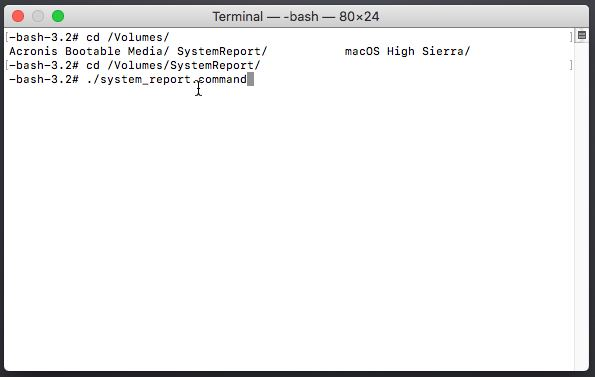
Task: Click the closing bracket mark beside SystemReport command
Action: pyautogui.click(x=571, y=65)
